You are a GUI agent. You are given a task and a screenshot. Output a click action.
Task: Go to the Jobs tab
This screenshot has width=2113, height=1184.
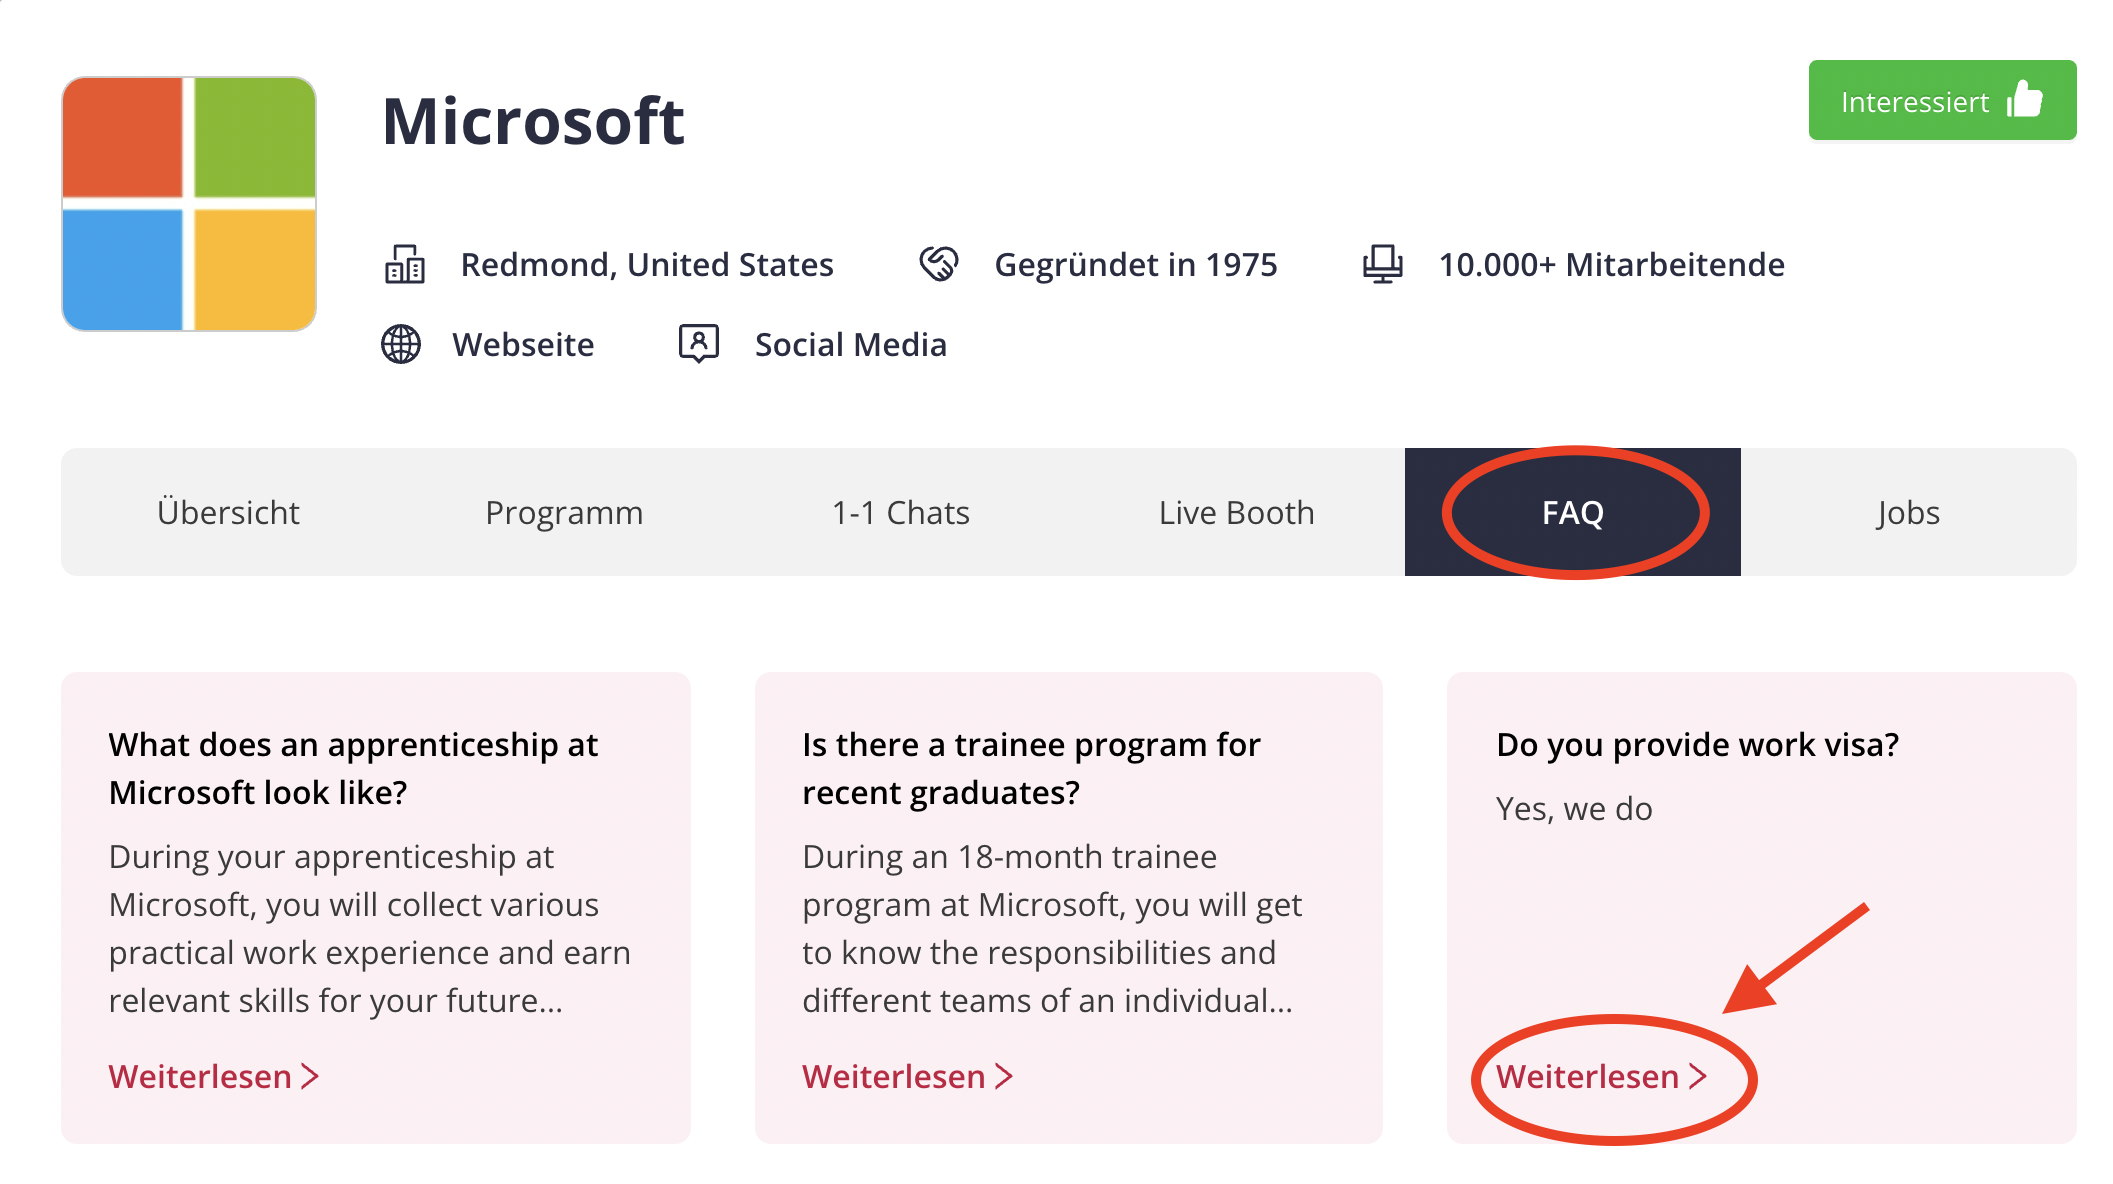click(1909, 512)
